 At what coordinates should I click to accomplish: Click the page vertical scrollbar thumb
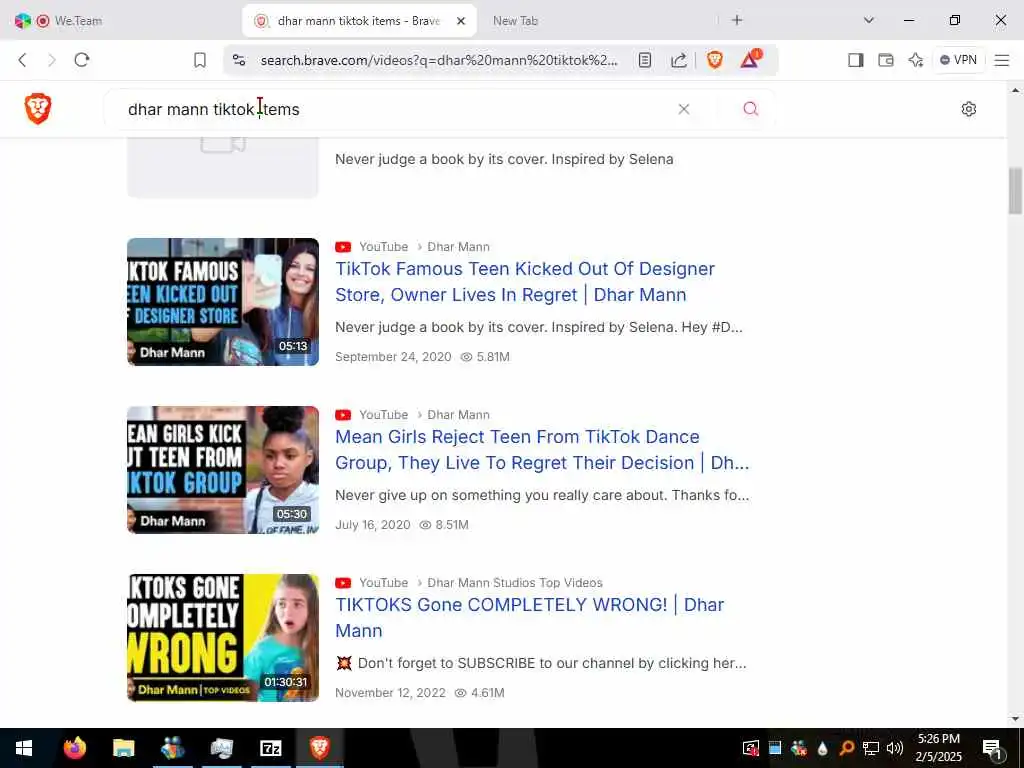coord(1015,191)
